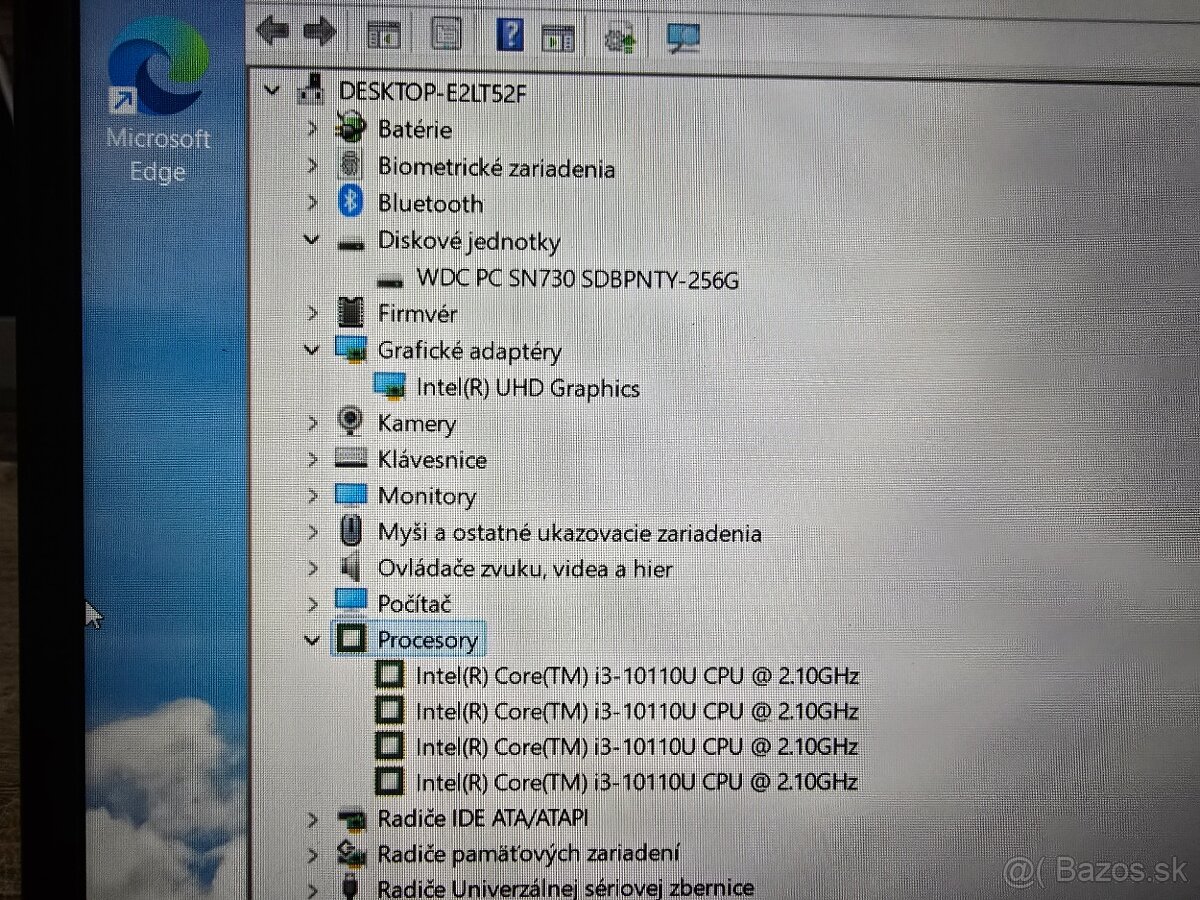The width and height of the screenshot is (1200, 900).
Task: Select Myši a ostatné ukazovacie zariadenia label
Action: coord(569,533)
